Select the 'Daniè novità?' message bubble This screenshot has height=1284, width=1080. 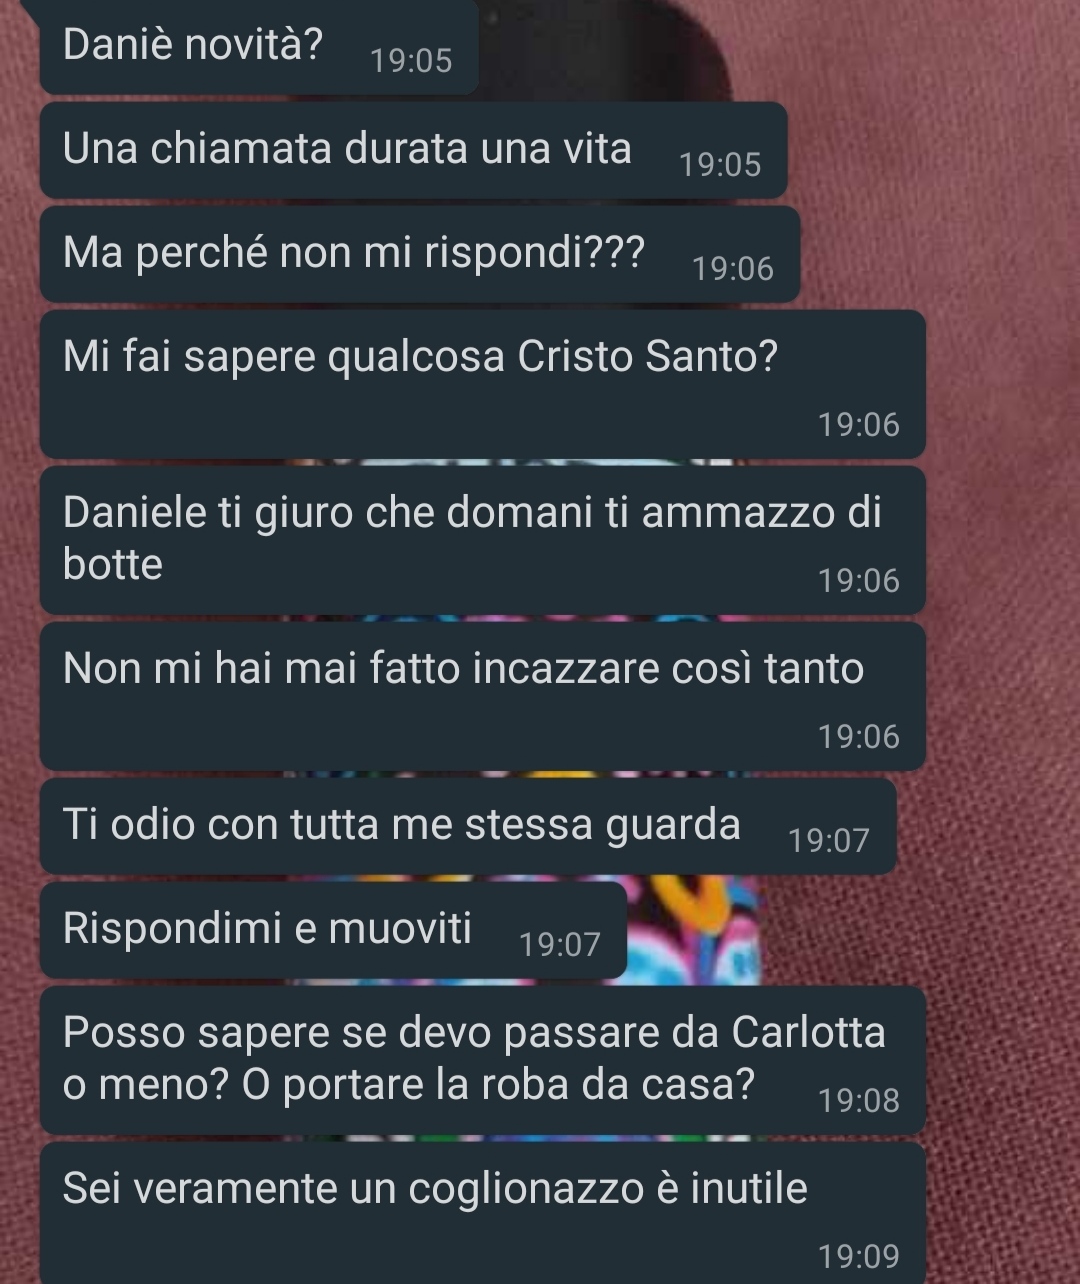(259, 48)
